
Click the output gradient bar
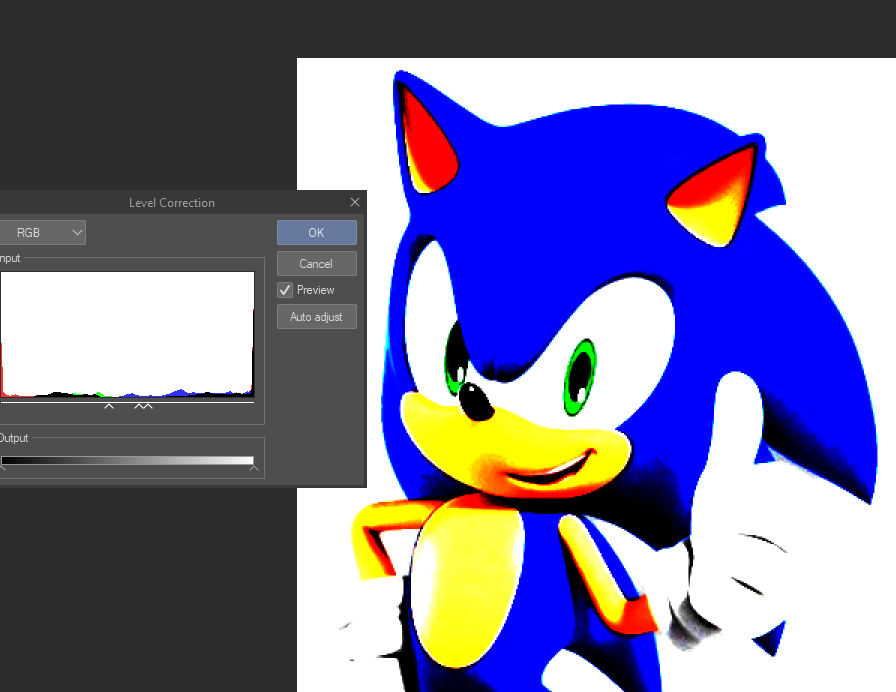click(127, 460)
